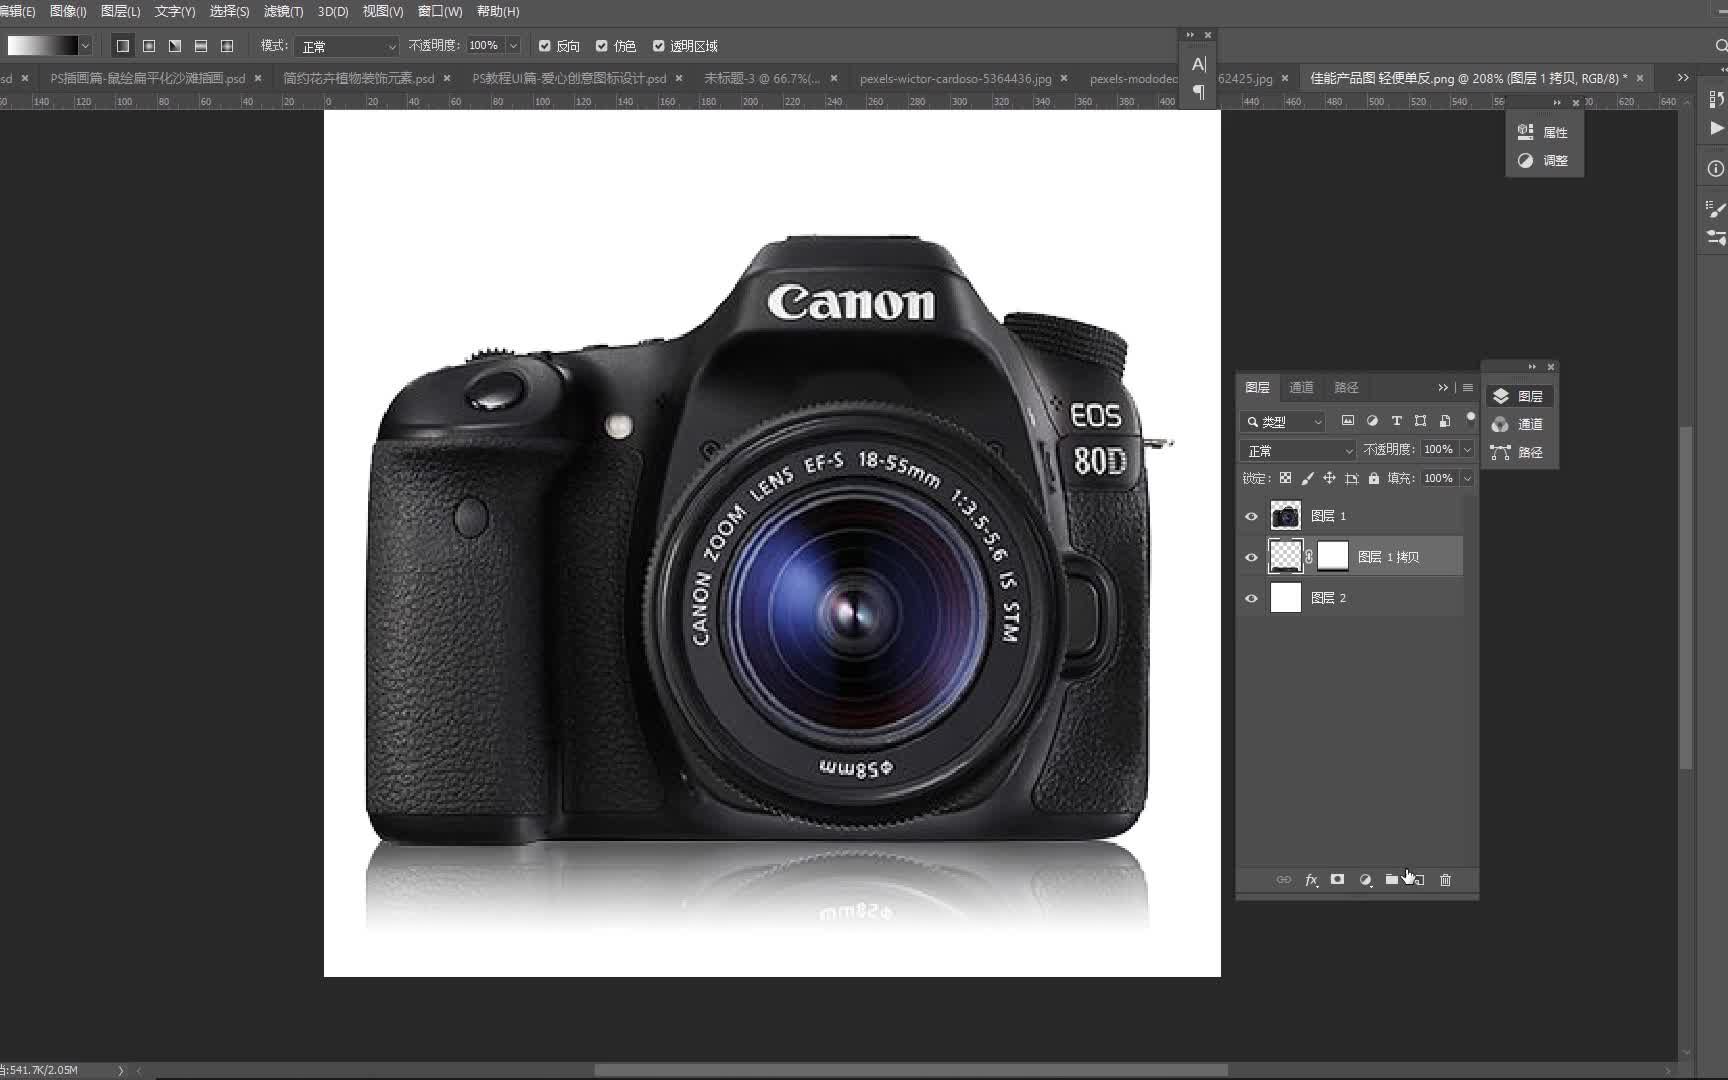Toggle lock all padlock icon
This screenshot has height=1080, width=1728.
pos(1373,479)
